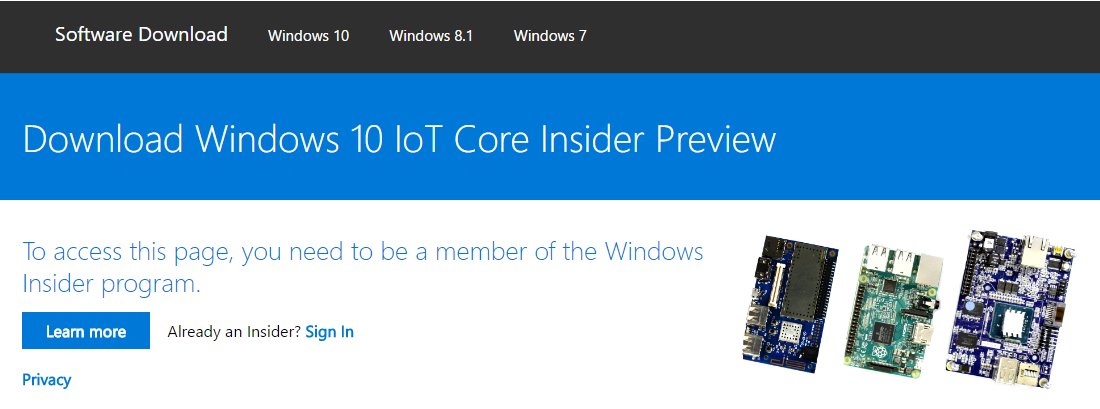Viewport: 1100px width, 409px height.
Task: Select the Windows 10 menu item
Action: click(308, 36)
